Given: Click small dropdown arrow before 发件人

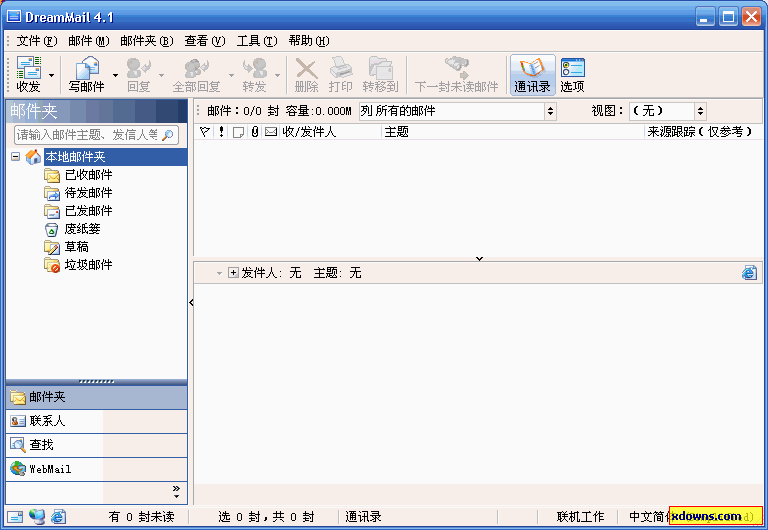Looking at the screenshot, I should 219,273.
